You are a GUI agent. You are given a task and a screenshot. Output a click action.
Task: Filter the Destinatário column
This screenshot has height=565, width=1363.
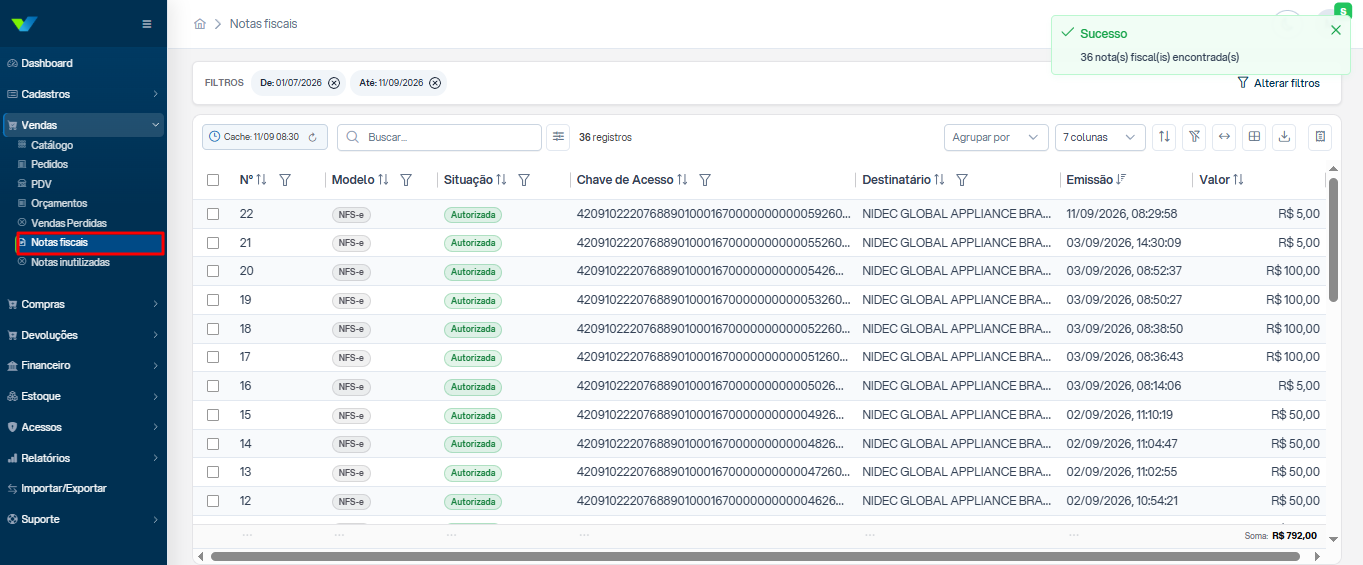point(962,180)
